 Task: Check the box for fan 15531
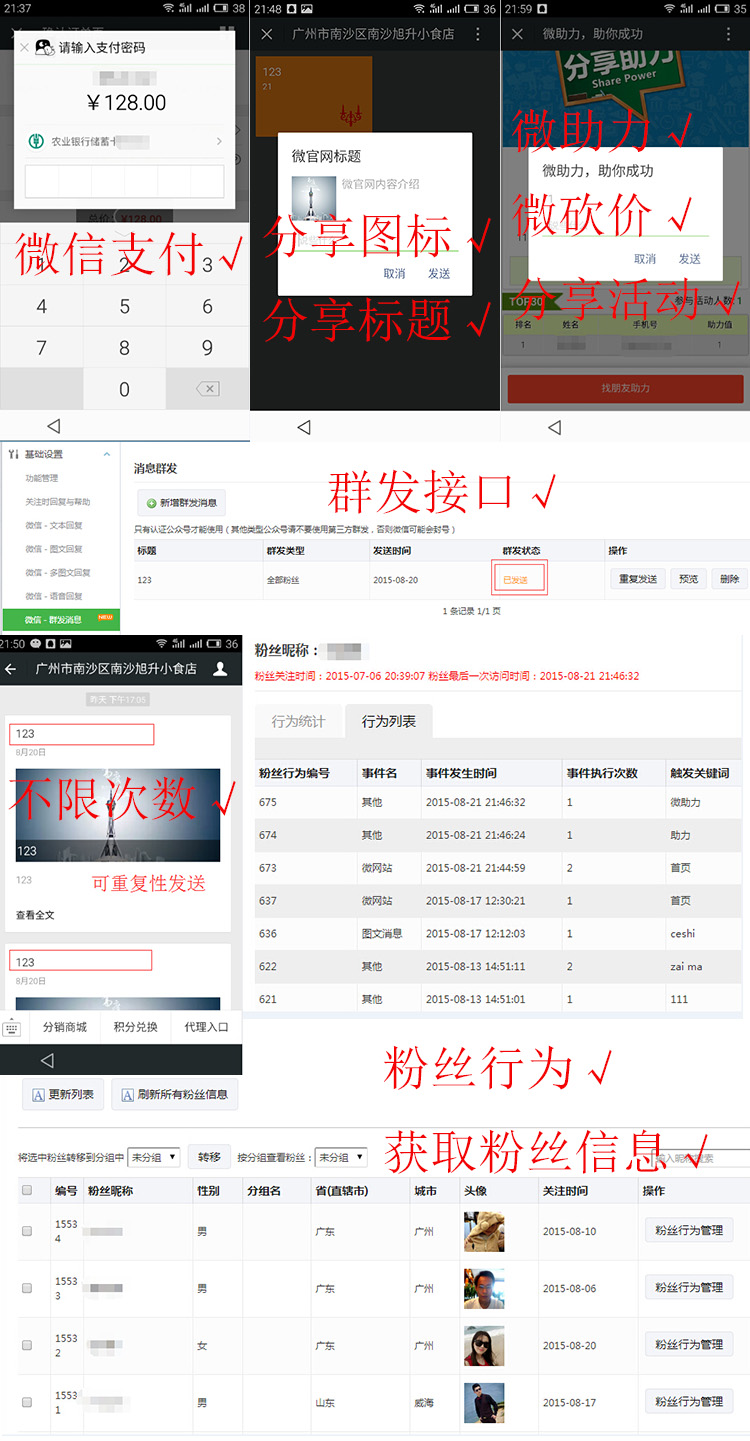(27, 1403)
